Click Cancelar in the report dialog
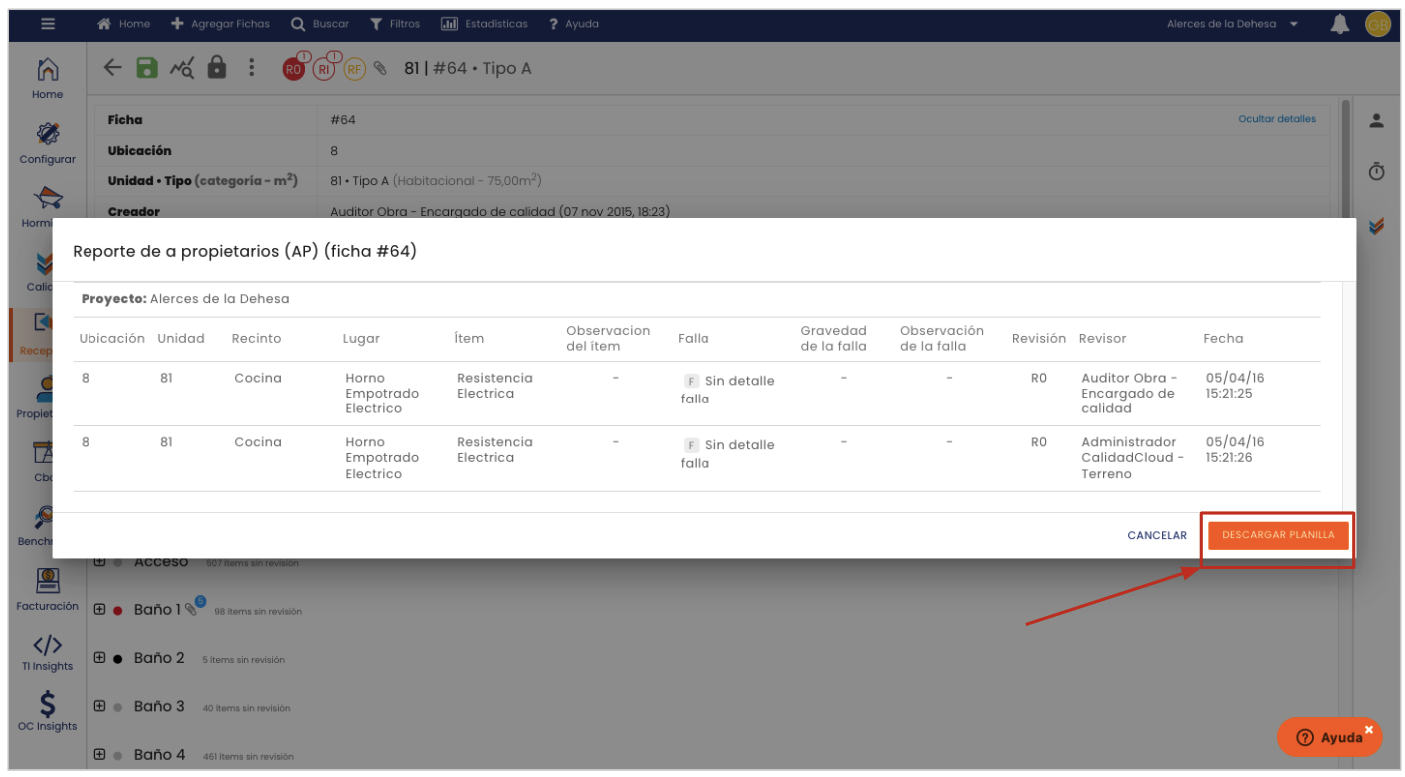 [1156, 535]
